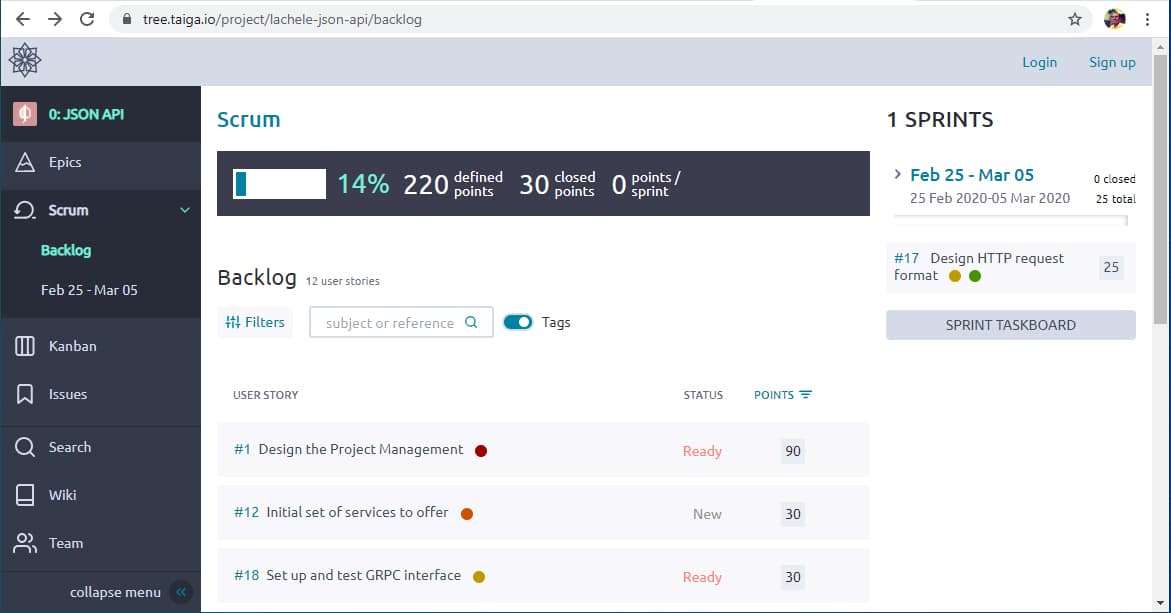Image resolution: width=1171 pixels, height=613 pixels.
Task: Open Issues via bookmark icon
Action: point(25,394)
